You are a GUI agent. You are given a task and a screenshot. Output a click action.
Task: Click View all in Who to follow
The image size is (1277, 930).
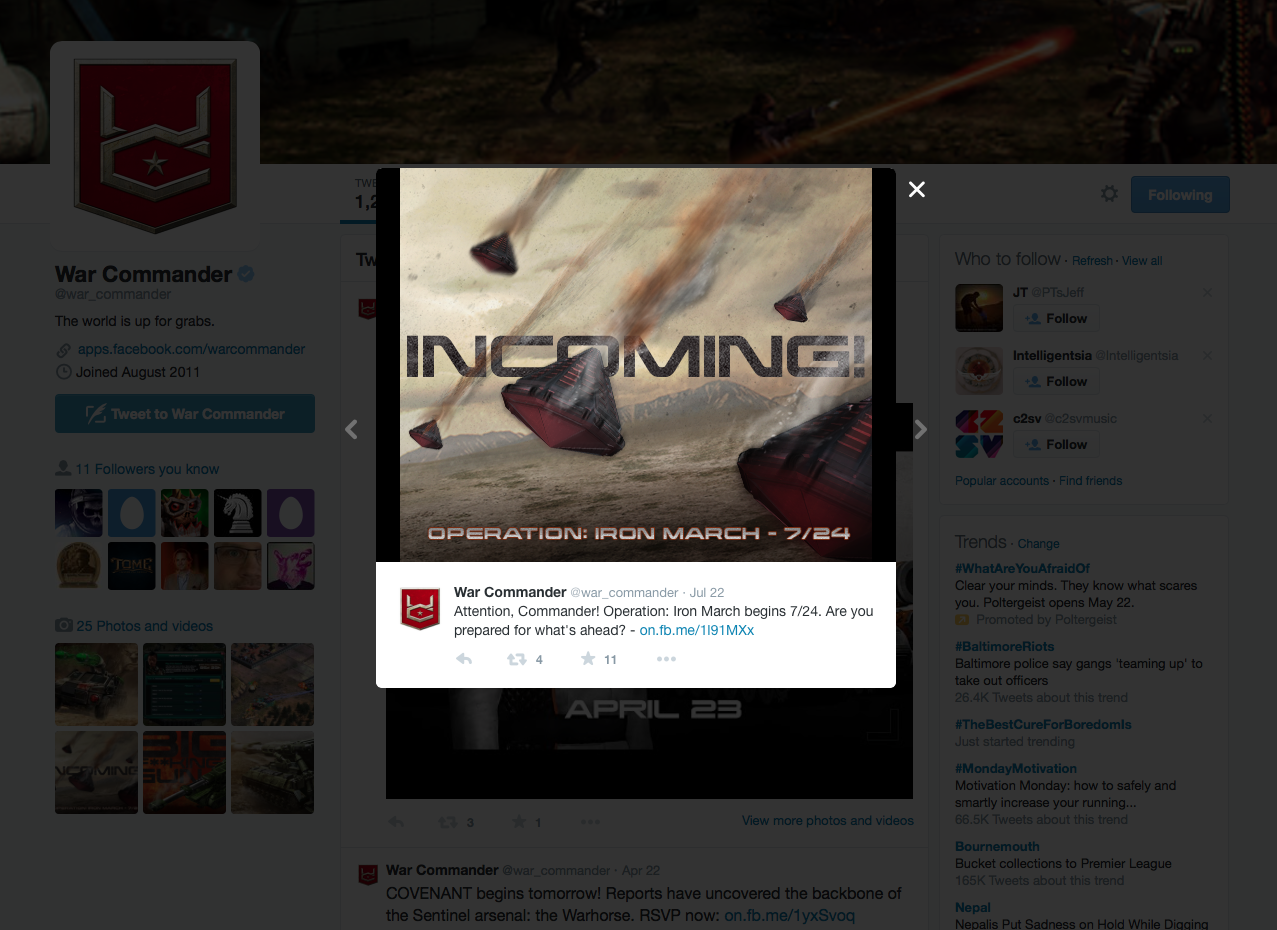pos(1142,261)
